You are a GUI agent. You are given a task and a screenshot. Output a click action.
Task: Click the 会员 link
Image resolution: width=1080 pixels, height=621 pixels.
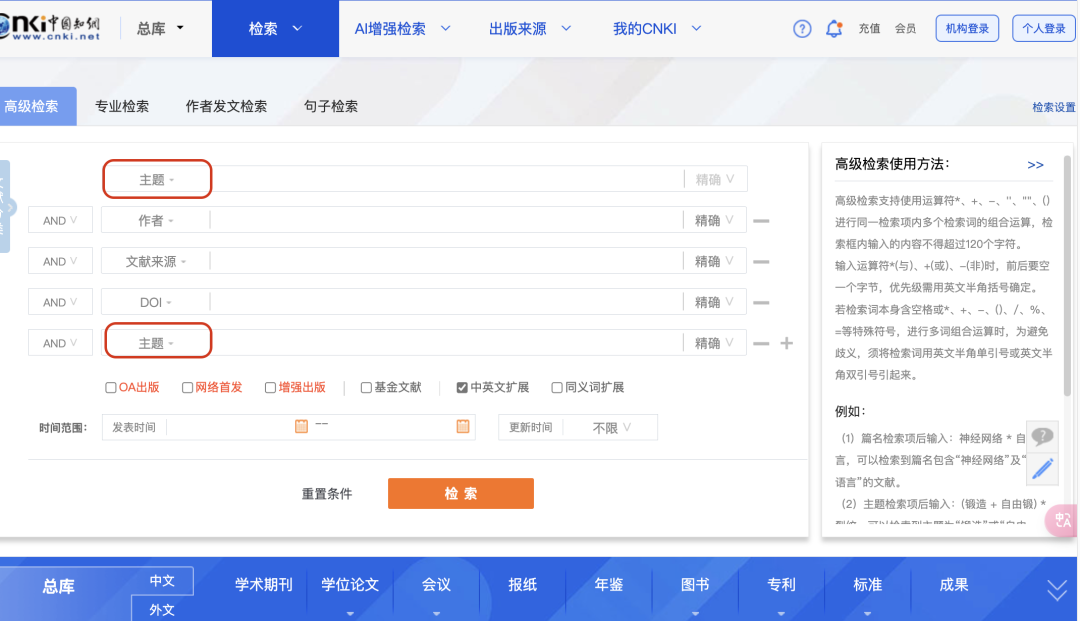(x=905, y=28)
